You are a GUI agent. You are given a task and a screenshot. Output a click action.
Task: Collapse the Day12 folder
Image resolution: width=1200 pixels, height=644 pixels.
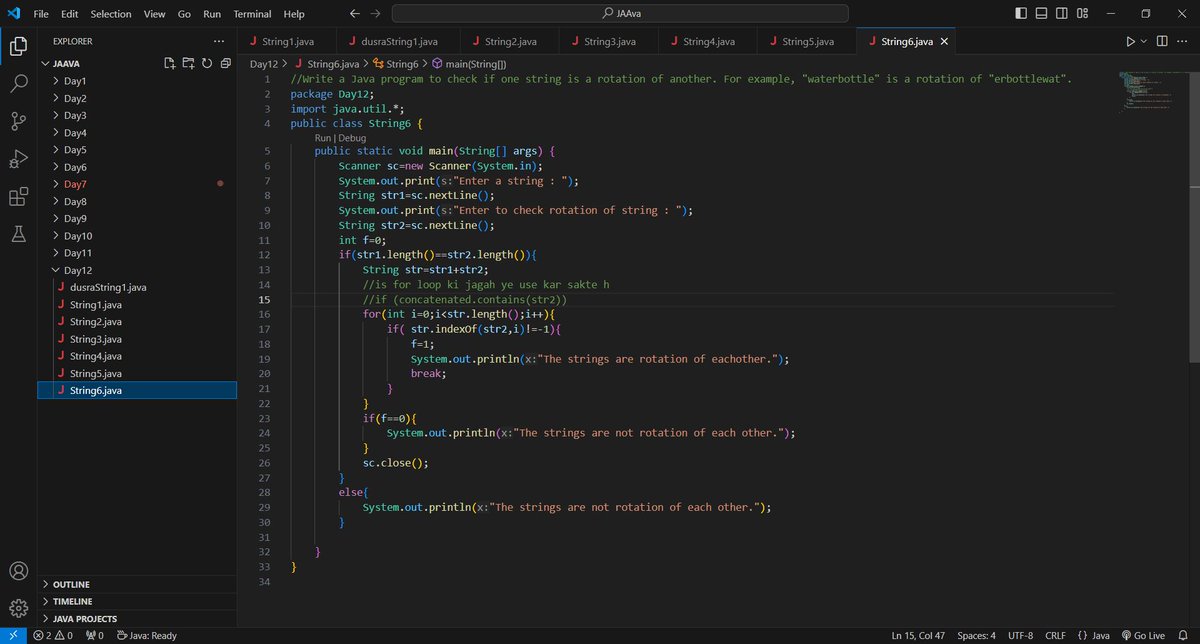(x=137, y=270)
